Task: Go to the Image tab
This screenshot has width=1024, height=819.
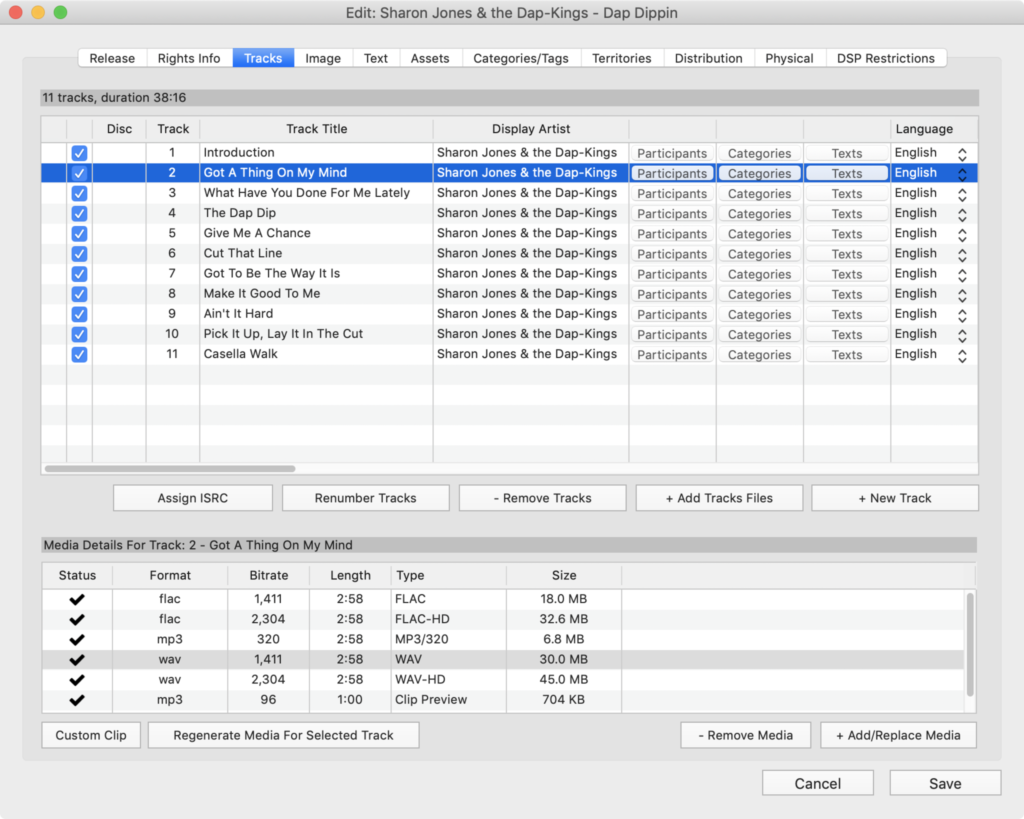Action: click(323, 58)
